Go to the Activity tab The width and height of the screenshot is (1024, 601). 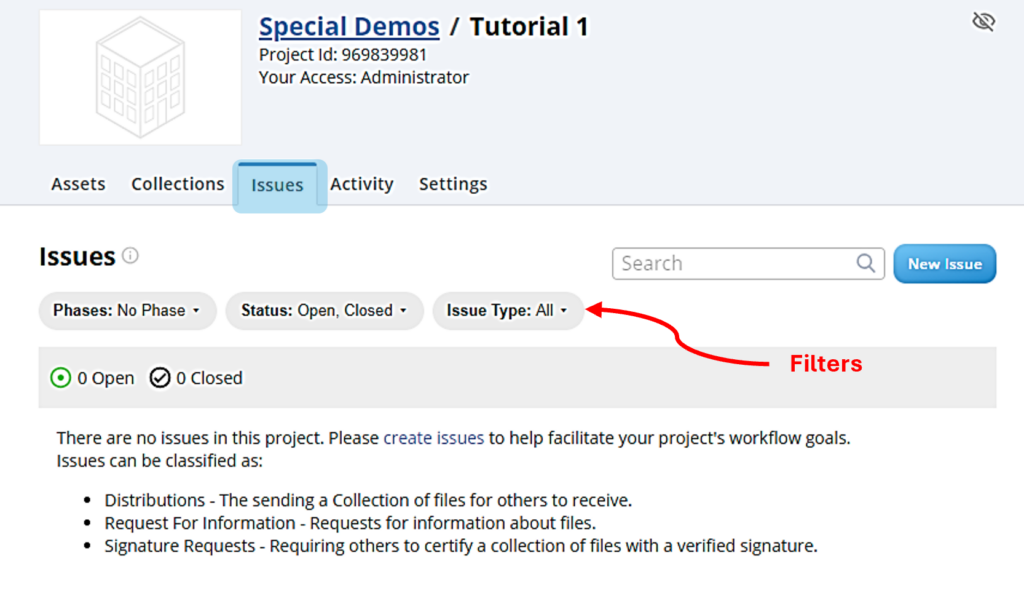pos(362,184)
